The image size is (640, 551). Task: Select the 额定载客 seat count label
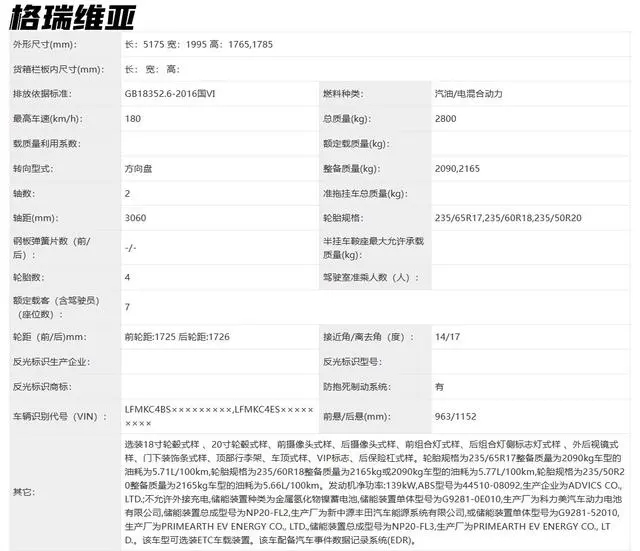(x=56, y=307)
